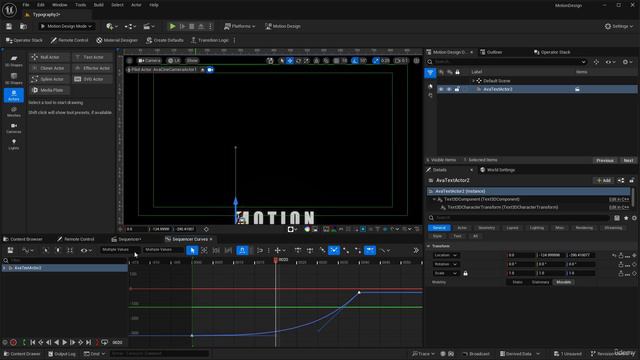Select the General details filter
Screen dimensions: 640x360
click(x=439, y=228)
